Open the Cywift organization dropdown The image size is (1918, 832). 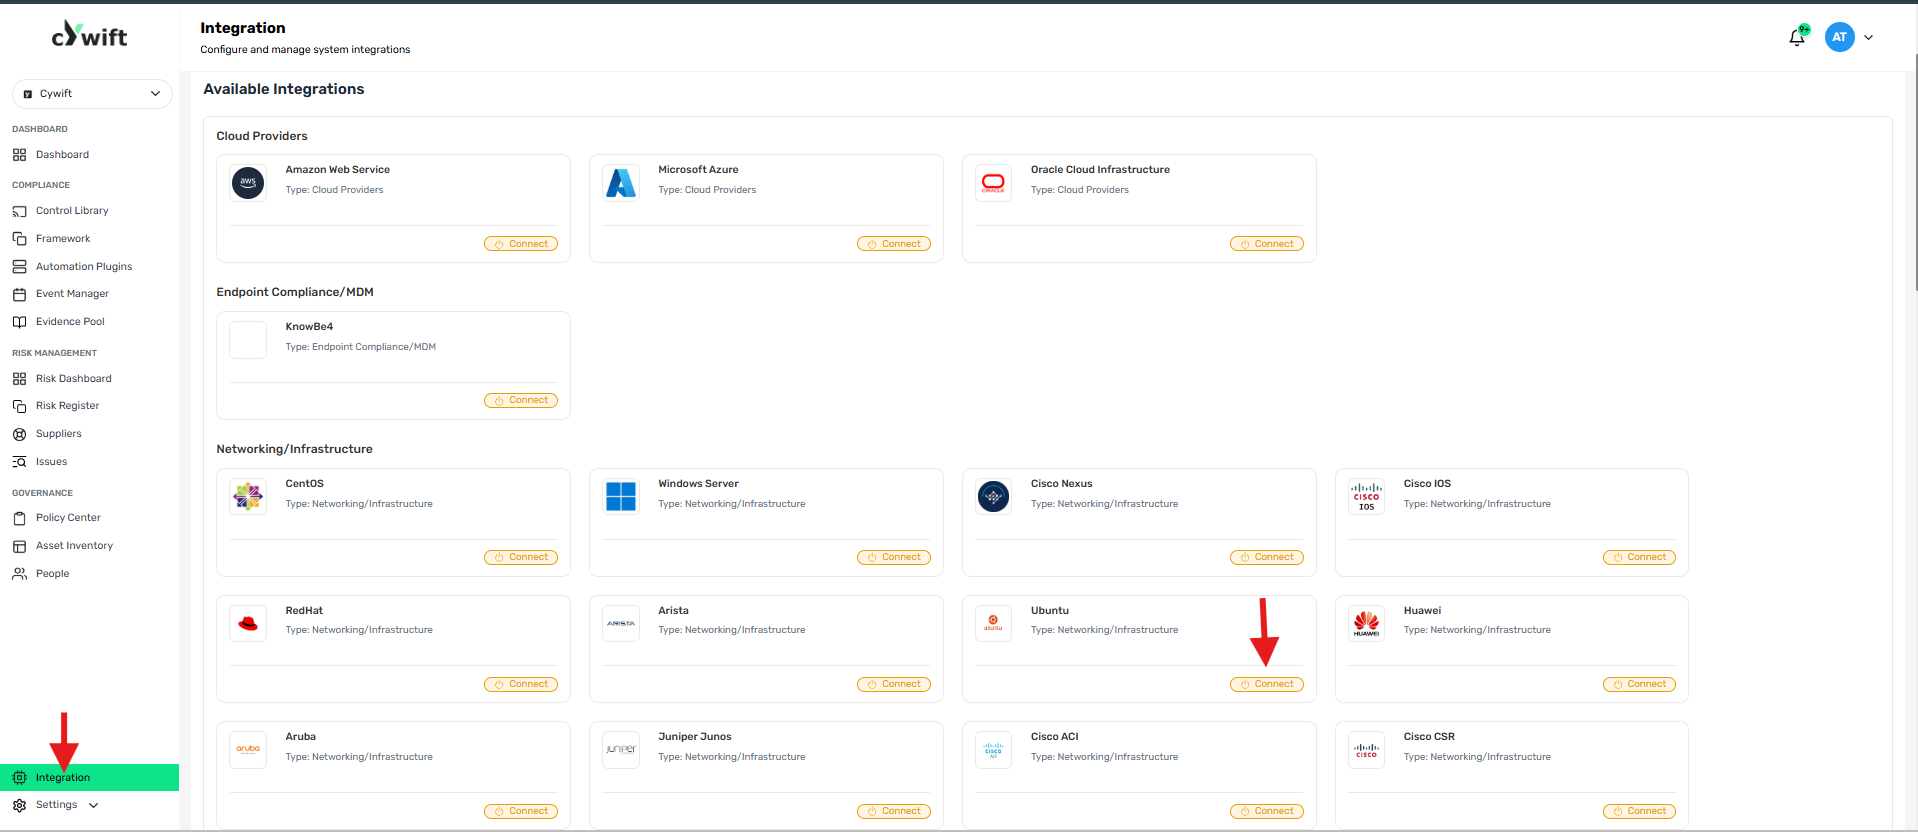tap(92, 94)
